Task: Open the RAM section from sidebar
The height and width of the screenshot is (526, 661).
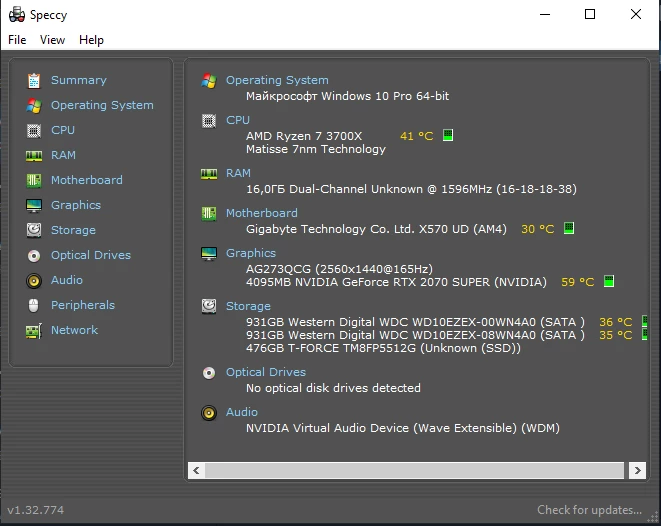Action: 63,155
